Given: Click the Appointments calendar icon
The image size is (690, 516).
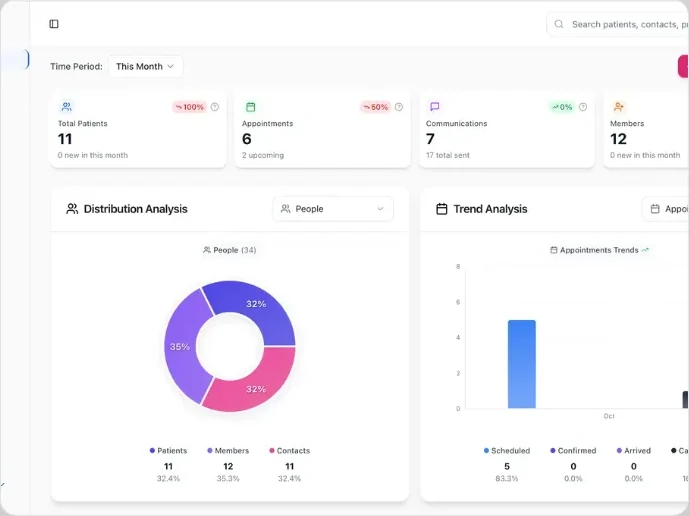Looking at the screenshot, I should click(250, 106).
